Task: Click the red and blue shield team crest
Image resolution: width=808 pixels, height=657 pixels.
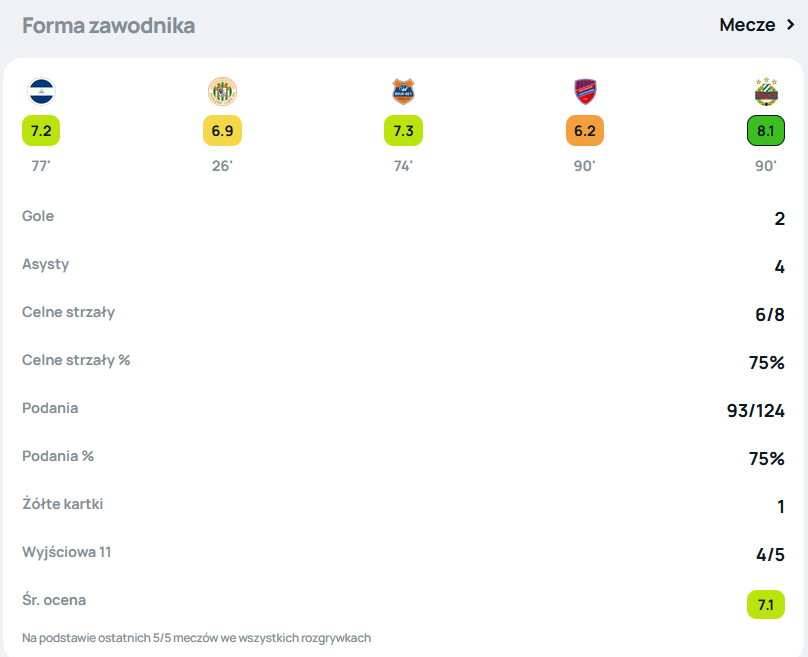Action: 585,92
